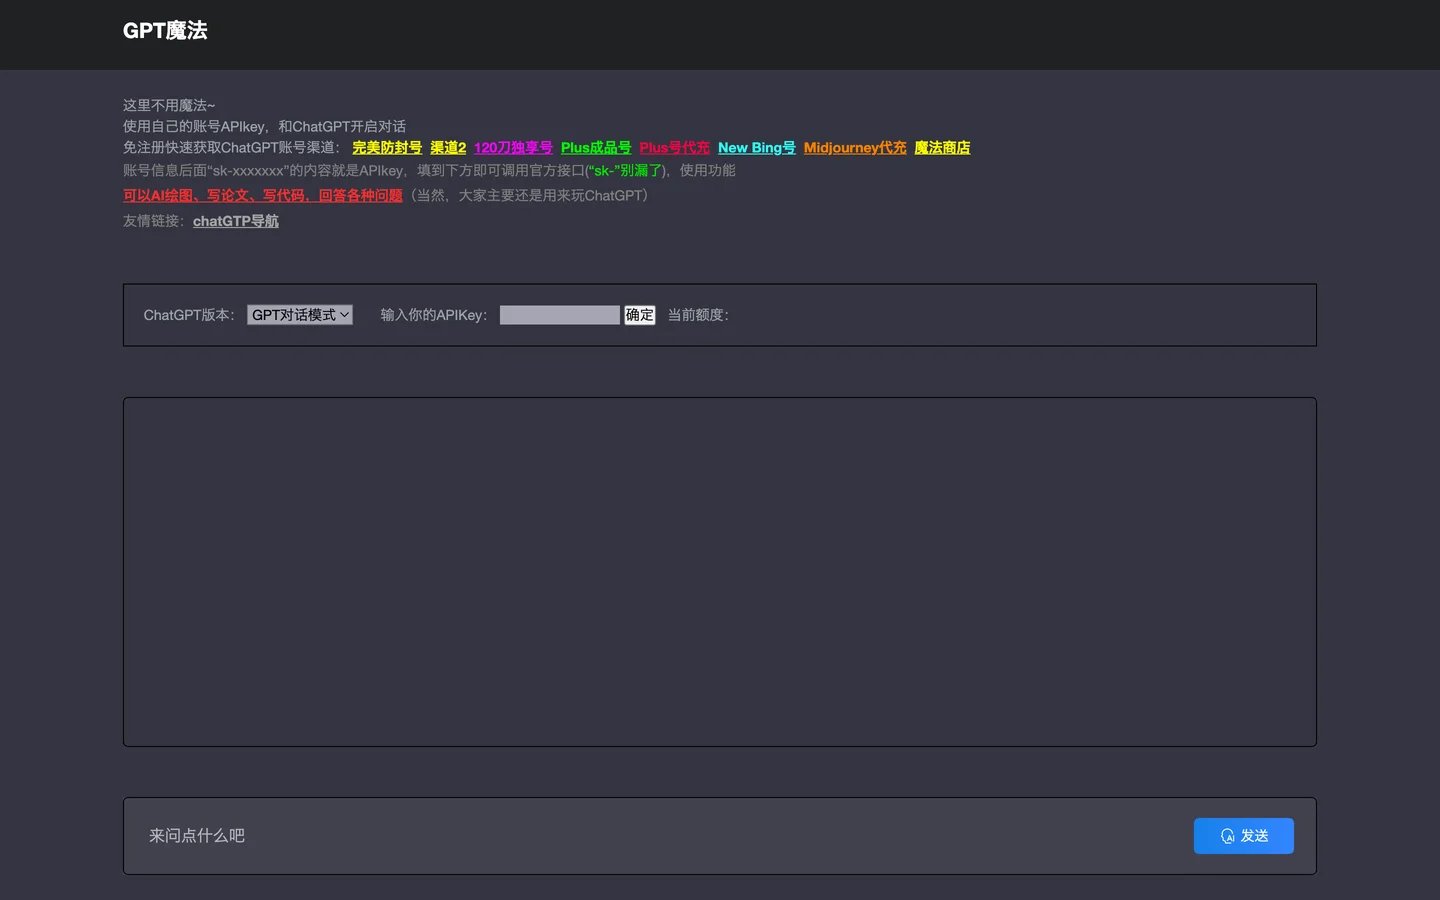Open the 魔法商店 link
The image size is (1440, 900).
click(x=942, y=148)
